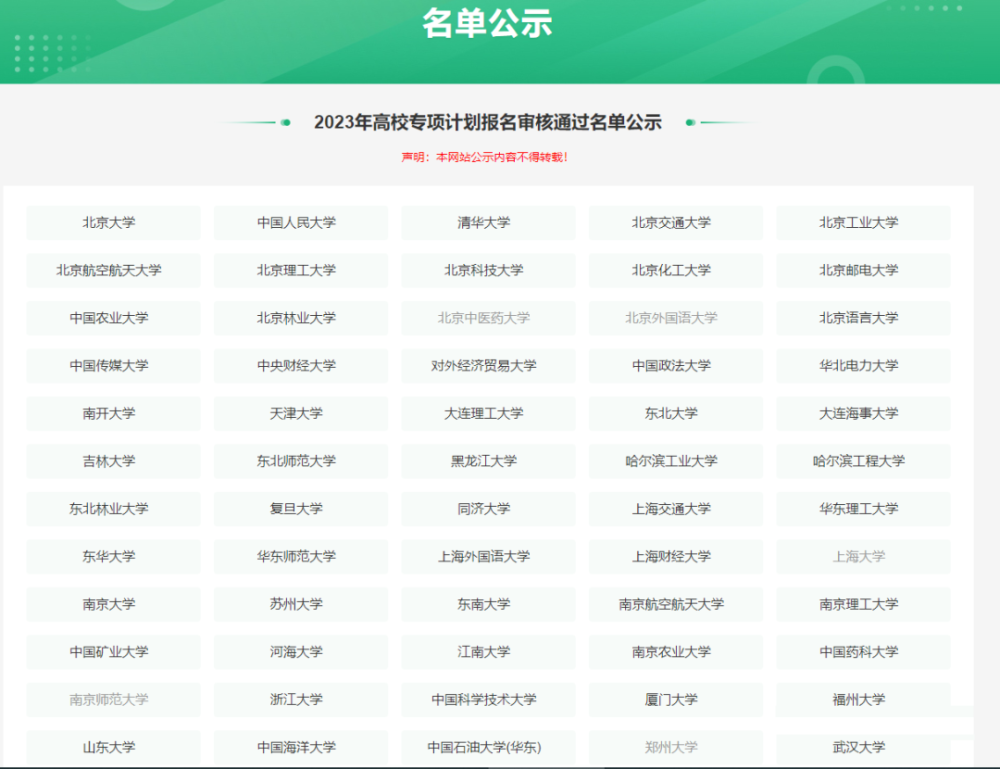Select 东华大学
The width and height of the screenshot is (1000, 769).
coord(114,557)
